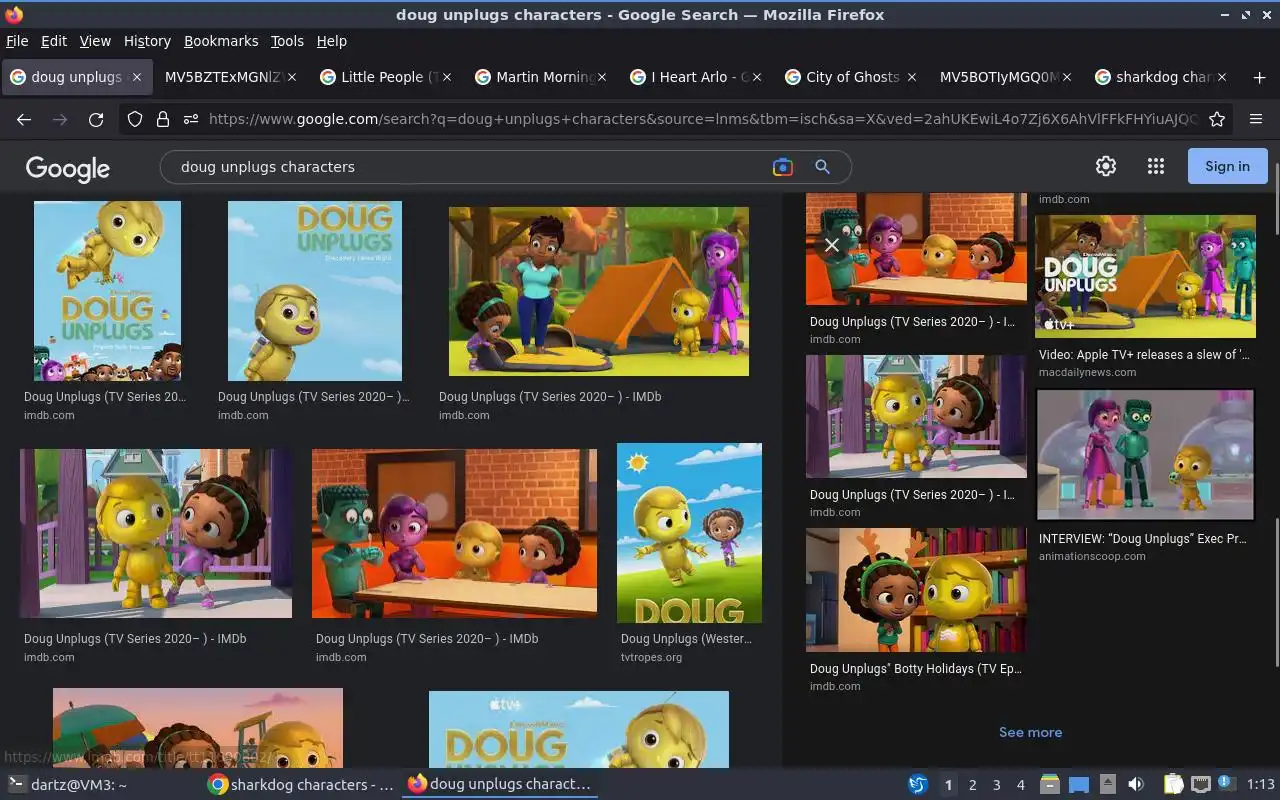The width and height of the screenshot is (1280, 800).
Task: Close the 'doug unplugs' tab
Action: click(137, 77)
